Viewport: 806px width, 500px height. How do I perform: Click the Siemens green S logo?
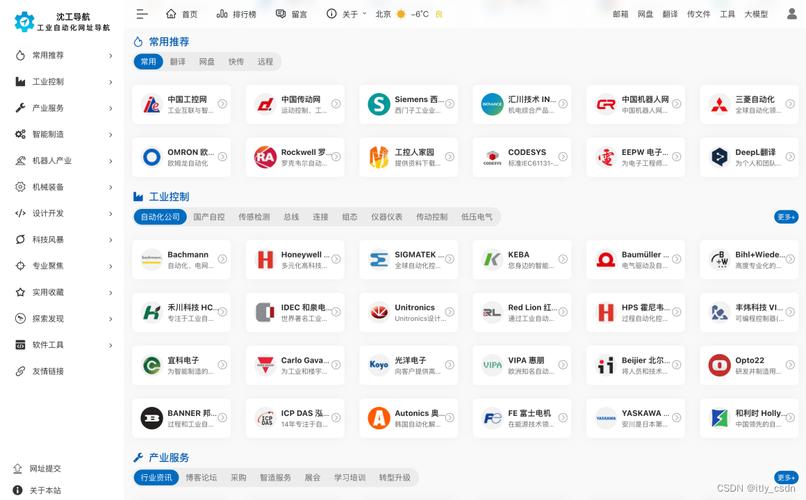tap(379, 104)
